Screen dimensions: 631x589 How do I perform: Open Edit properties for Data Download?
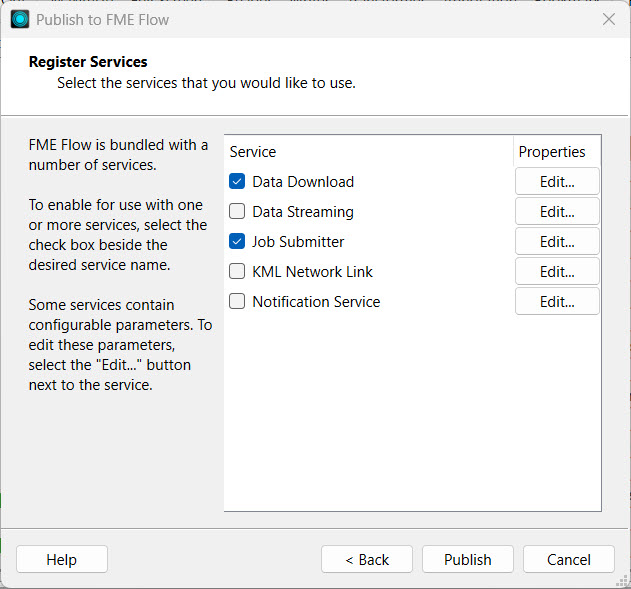[x=557, y=182]
